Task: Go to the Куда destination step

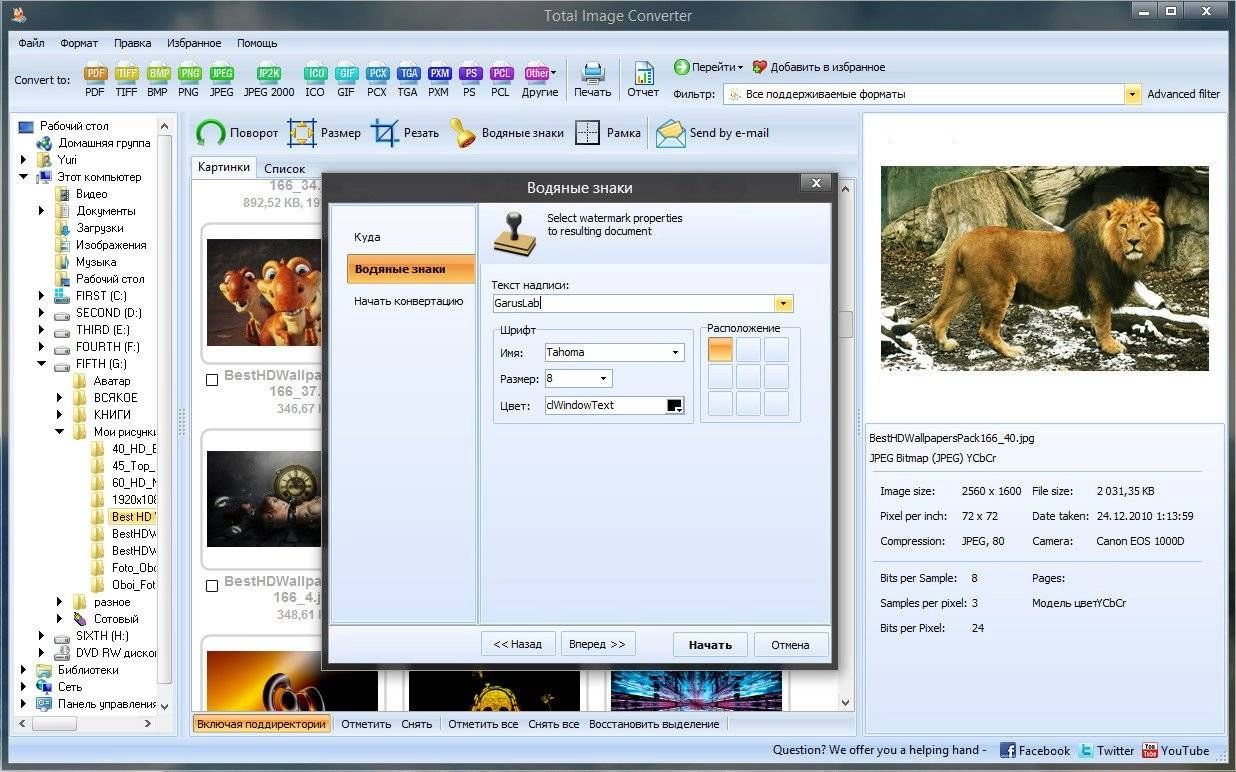Action: point(366,237)
